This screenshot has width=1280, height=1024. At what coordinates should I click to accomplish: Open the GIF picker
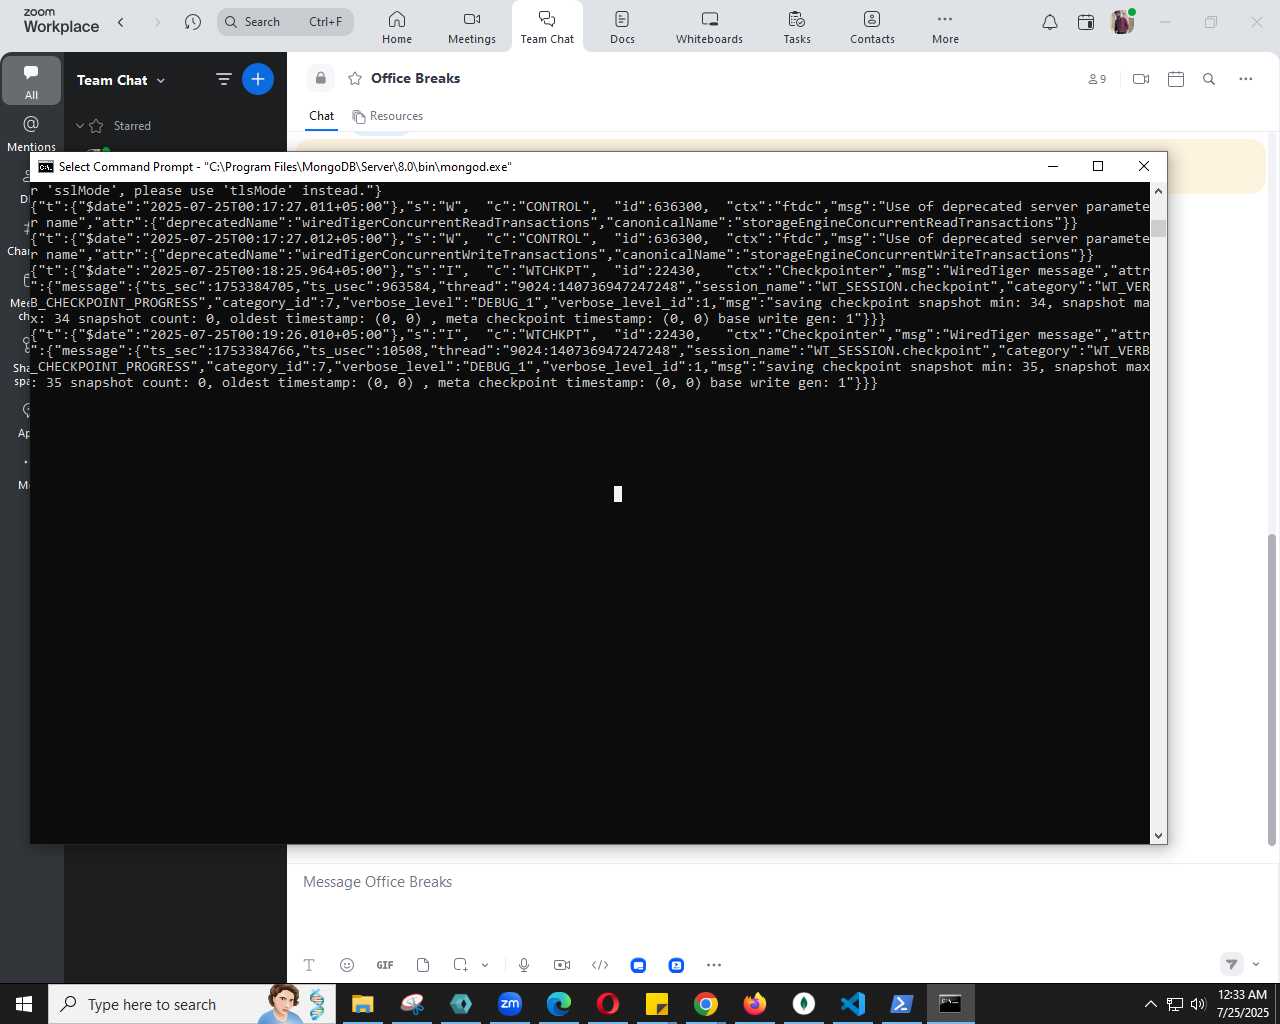(385, 965)
